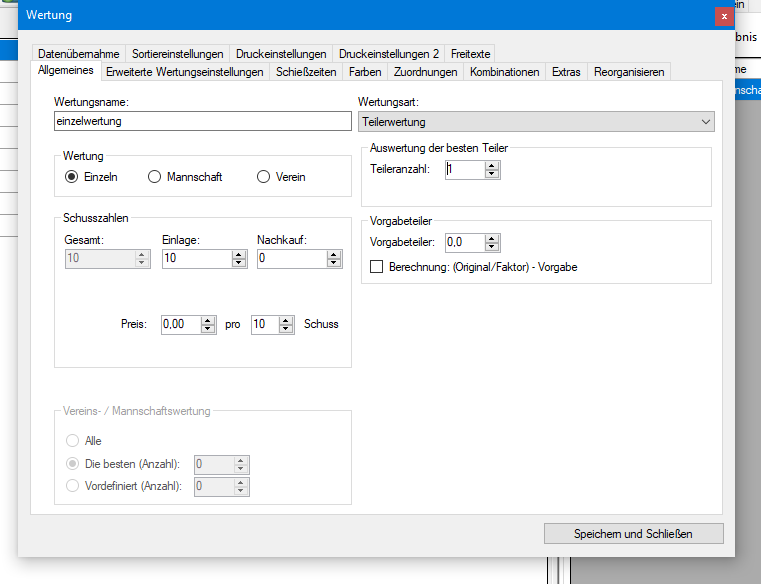Close the Wertung dialog window
761x584 pixels.
723,16
